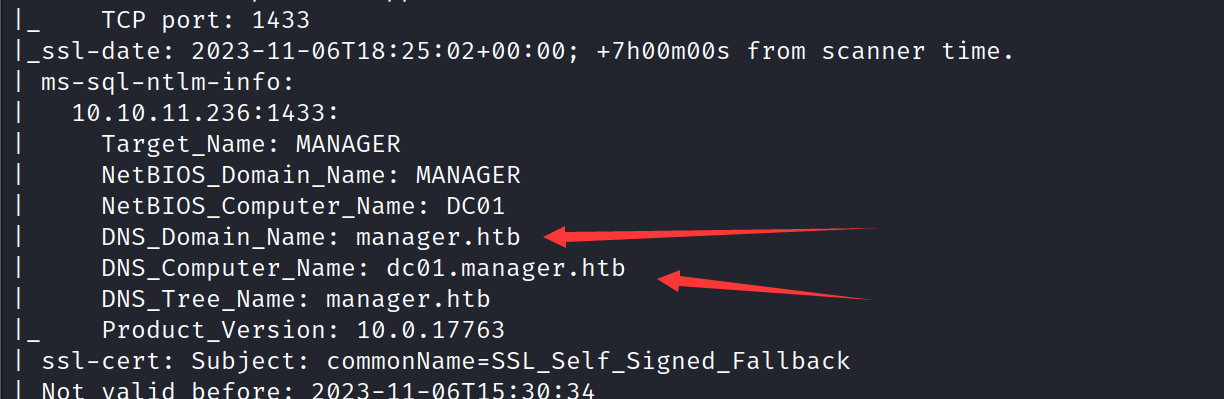Click the NetBIOS_Domain_Name MANAGER value
Image resolution: width=1224 pixels, height=399 pixels.
point(468,175)
